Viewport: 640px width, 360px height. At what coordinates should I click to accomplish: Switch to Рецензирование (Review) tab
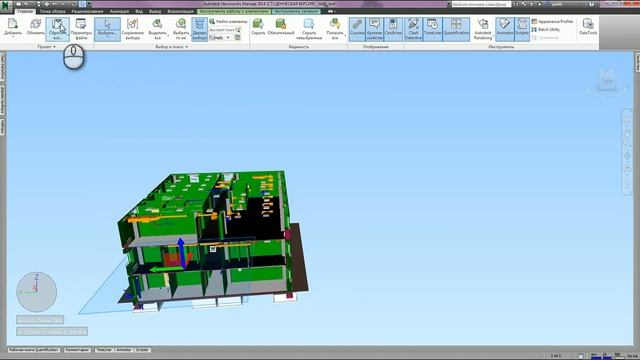(87, 11)
